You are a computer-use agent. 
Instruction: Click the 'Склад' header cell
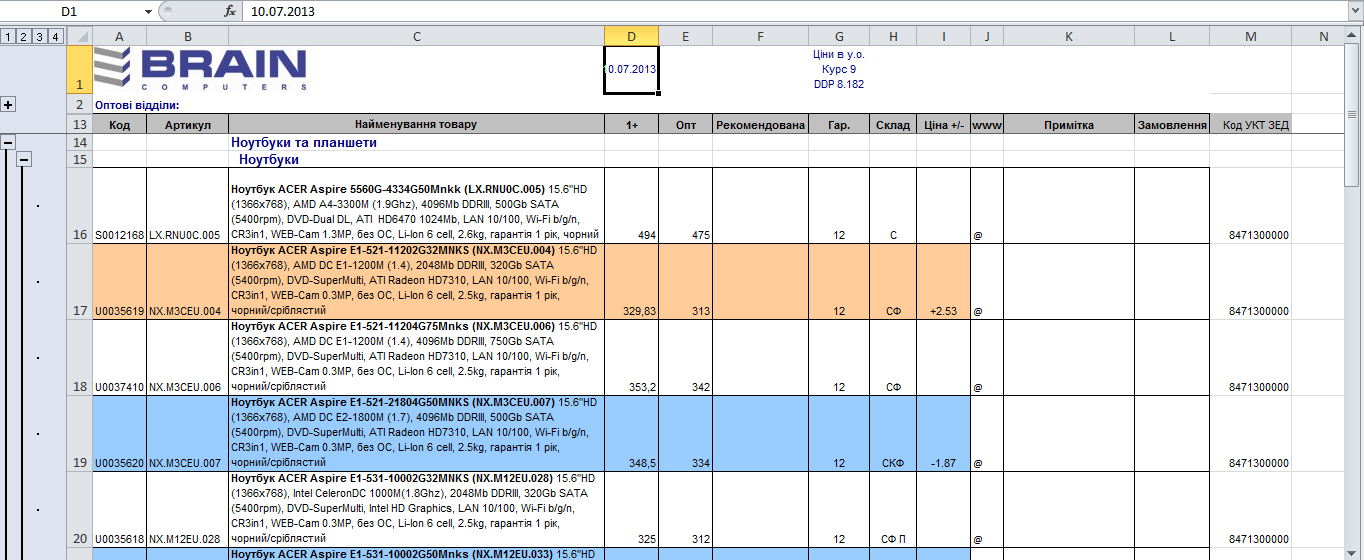893,125
